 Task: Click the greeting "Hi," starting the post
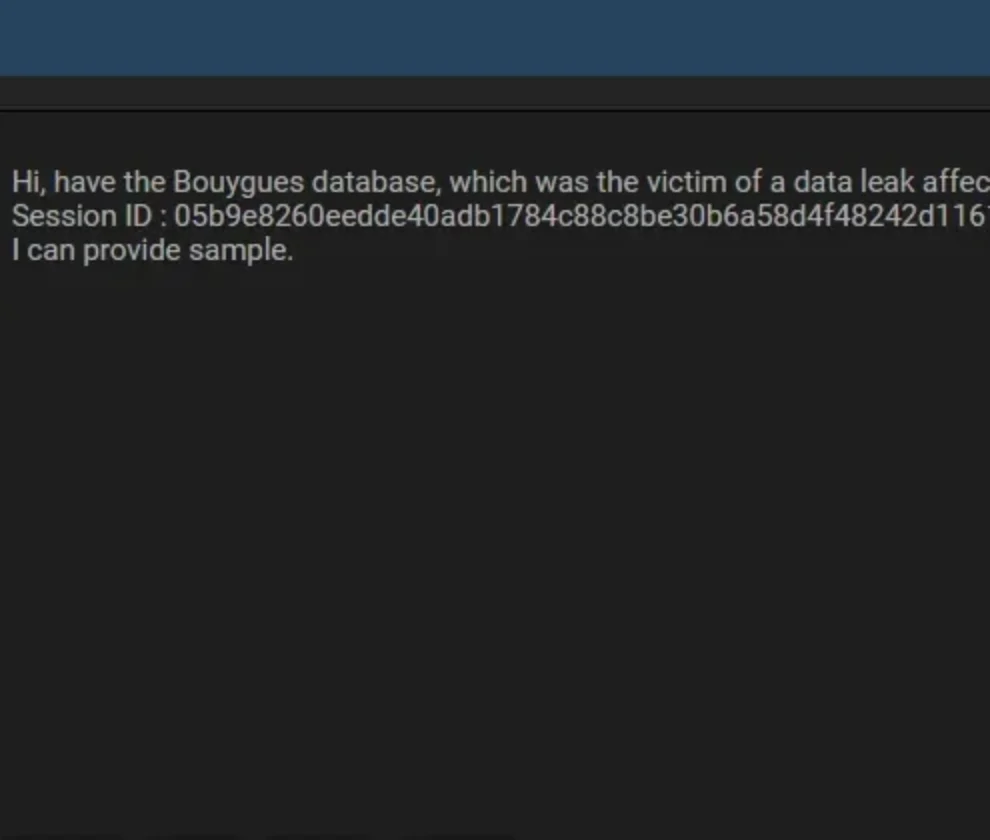click(29, 182)
